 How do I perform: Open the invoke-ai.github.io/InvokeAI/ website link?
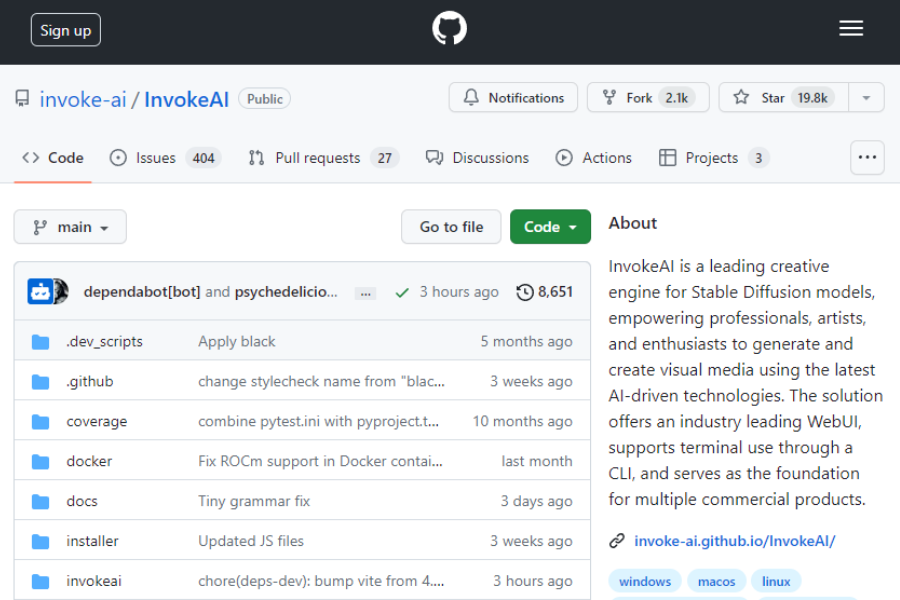(734, 541)
